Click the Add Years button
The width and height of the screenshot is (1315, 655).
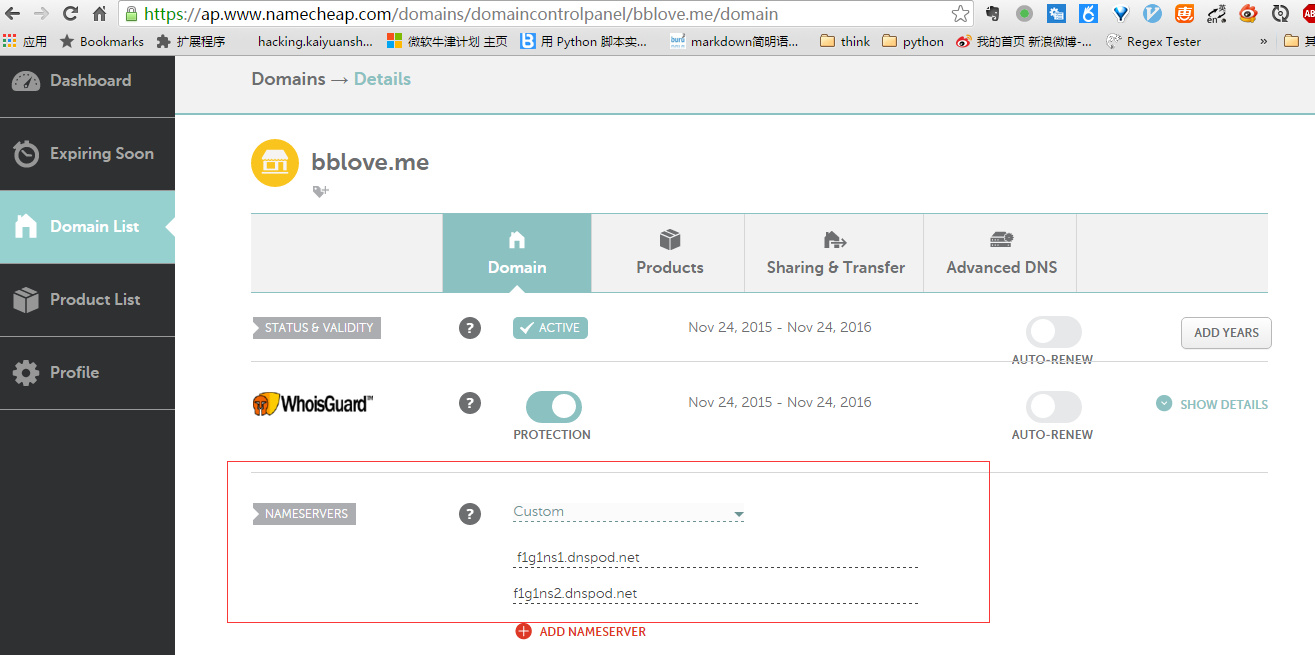(x=1226, y=332)
